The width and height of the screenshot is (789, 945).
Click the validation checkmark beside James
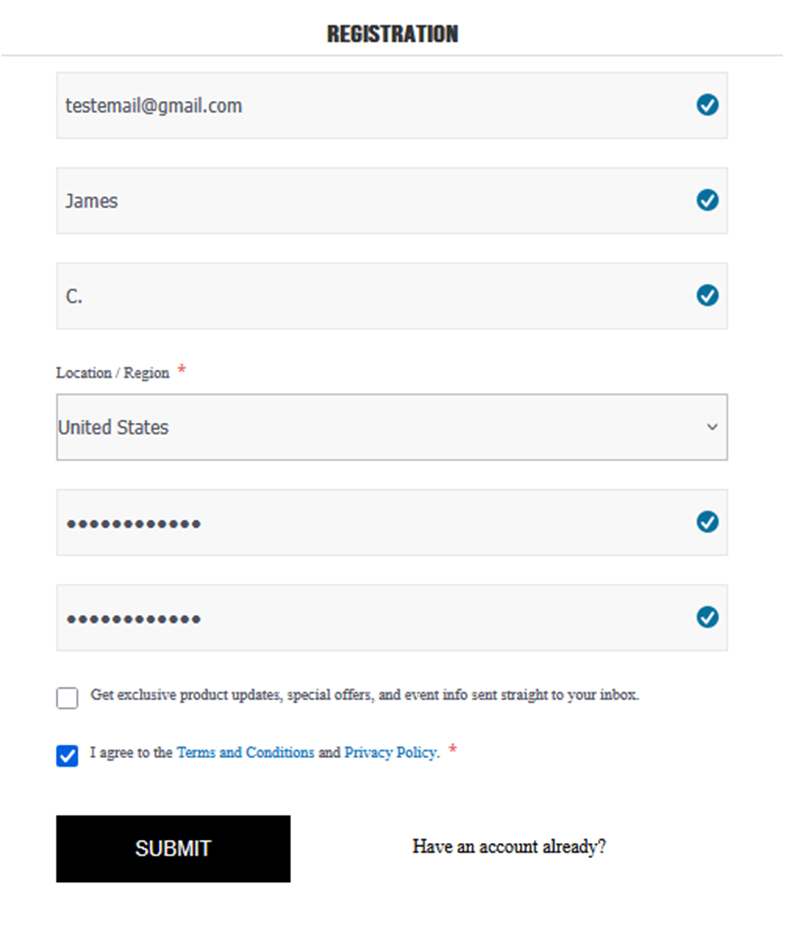coord(707,201)
